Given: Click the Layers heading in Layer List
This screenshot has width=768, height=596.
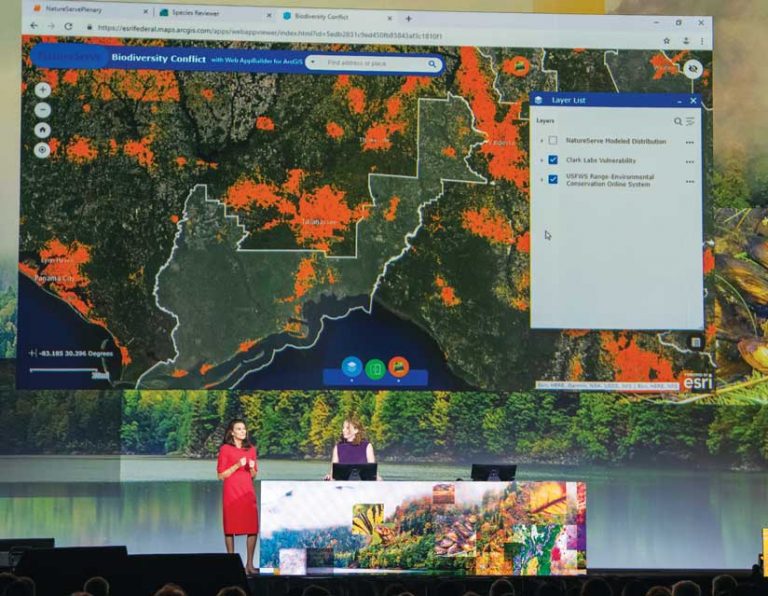Looking at the screenshot, I should coord(545,120).
